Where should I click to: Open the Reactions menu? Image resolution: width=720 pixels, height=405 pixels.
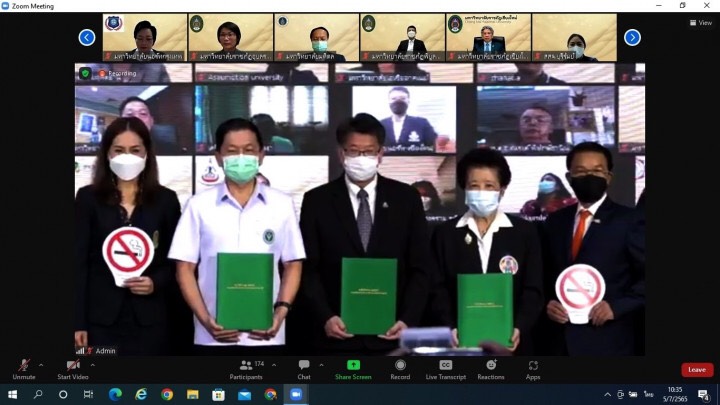point(491,368)
